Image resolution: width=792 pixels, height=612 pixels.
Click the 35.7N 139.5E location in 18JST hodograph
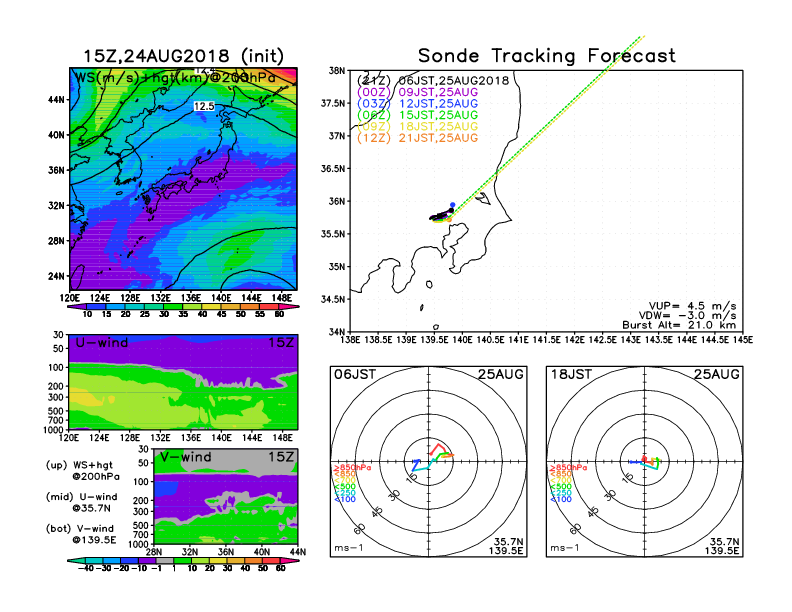click(x=722, y=546)
